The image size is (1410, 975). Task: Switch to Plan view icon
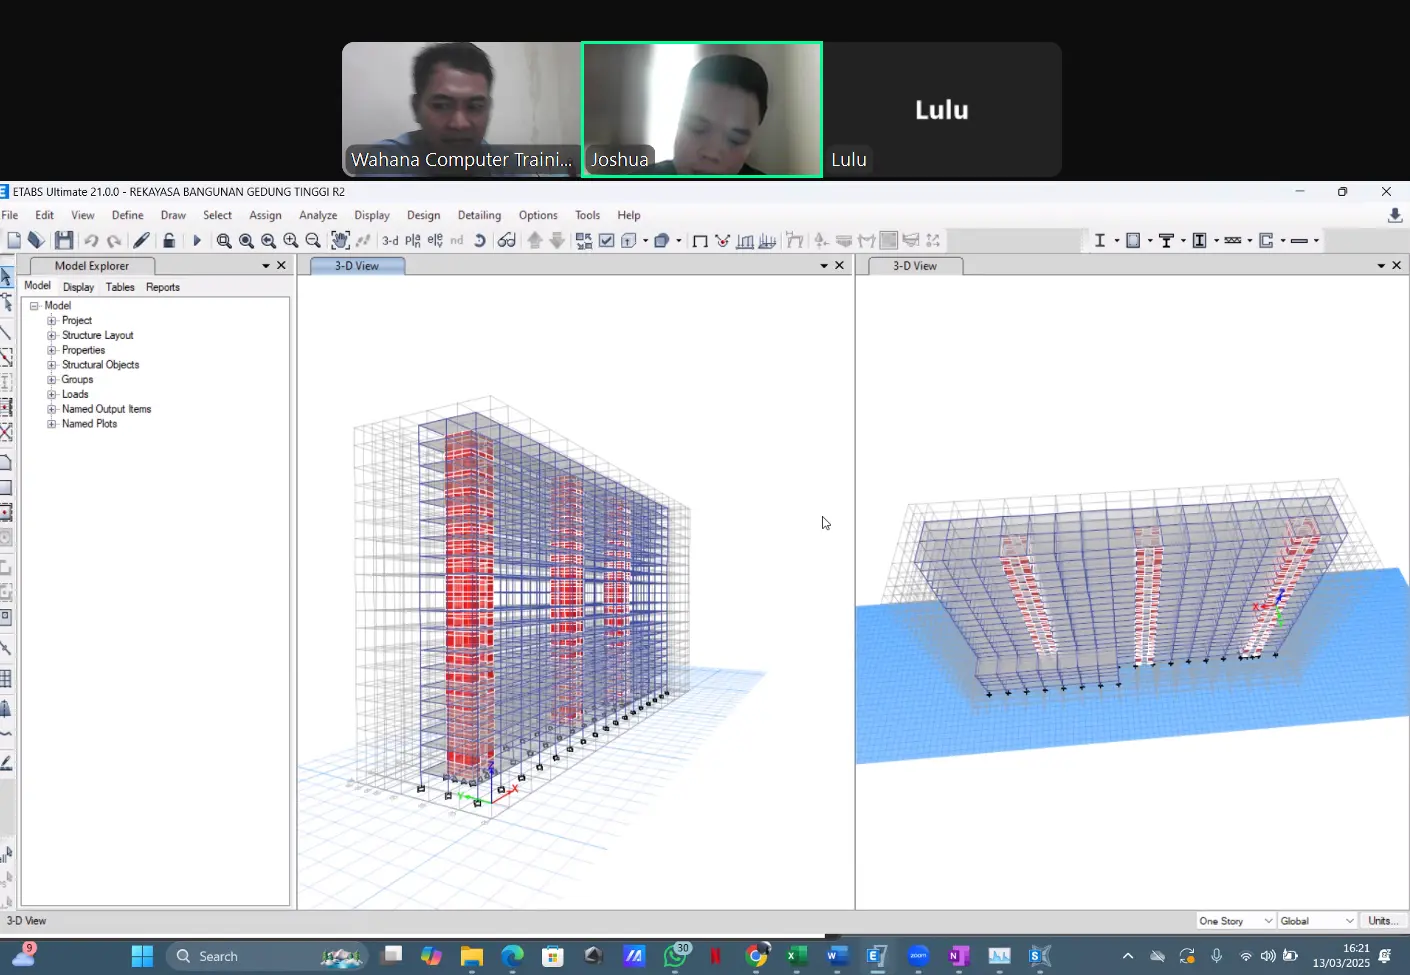[413, 240]
